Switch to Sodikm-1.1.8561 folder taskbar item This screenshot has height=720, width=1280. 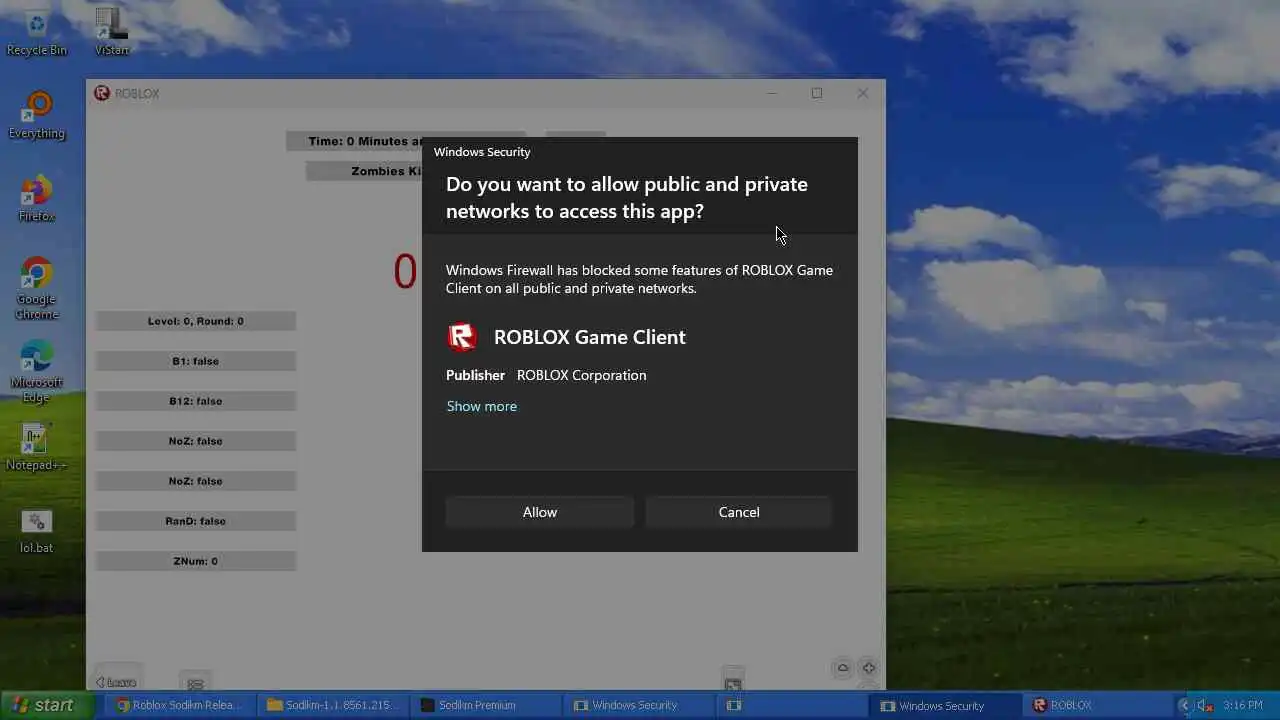click(x=333, y=705)
